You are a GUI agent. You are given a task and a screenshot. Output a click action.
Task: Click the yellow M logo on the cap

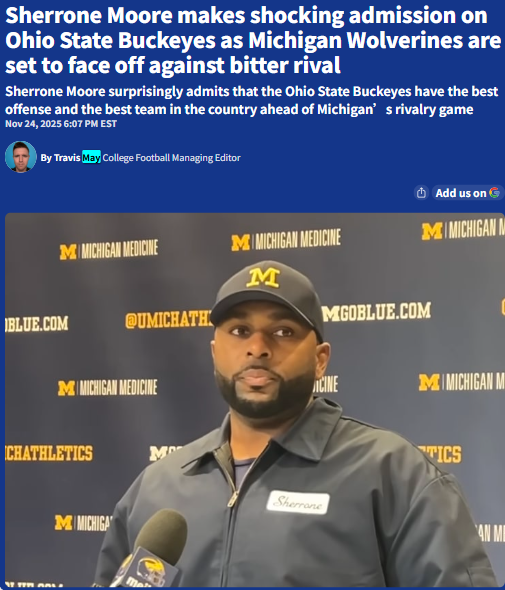click(264, 278)
